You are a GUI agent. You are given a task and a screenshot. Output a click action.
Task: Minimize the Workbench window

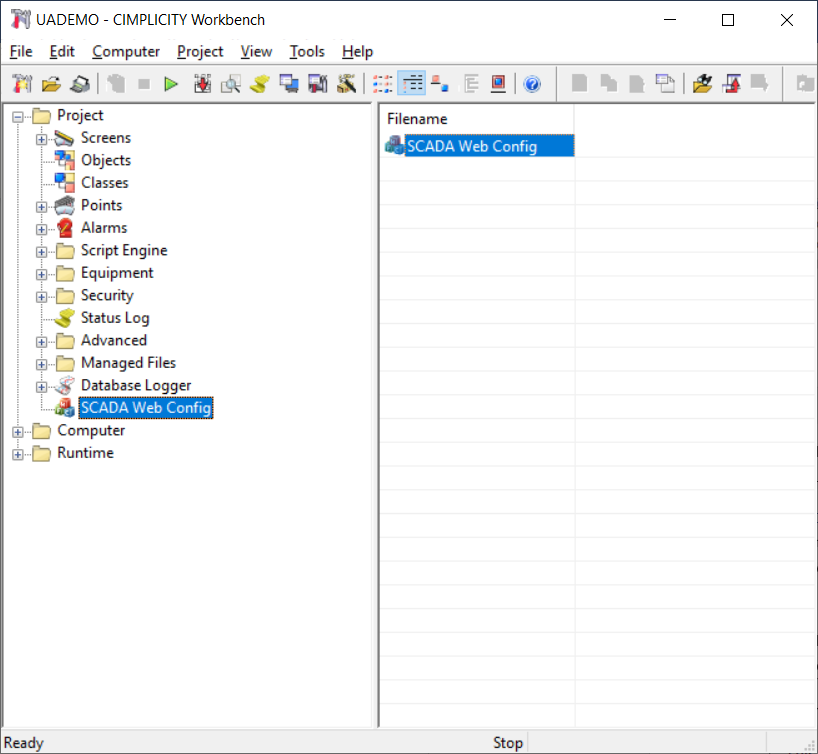(670, 20)
